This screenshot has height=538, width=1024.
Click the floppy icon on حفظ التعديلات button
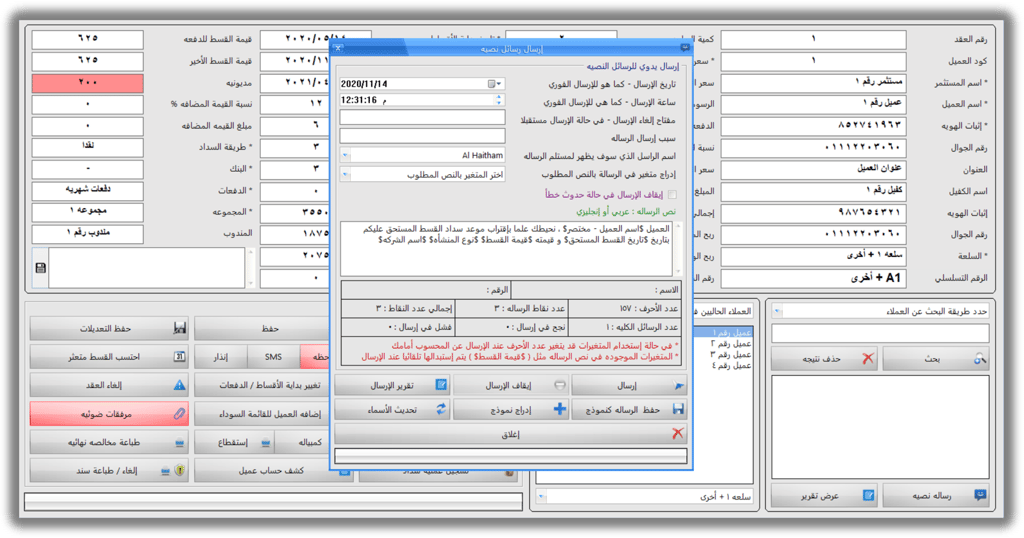click(180, 328)
